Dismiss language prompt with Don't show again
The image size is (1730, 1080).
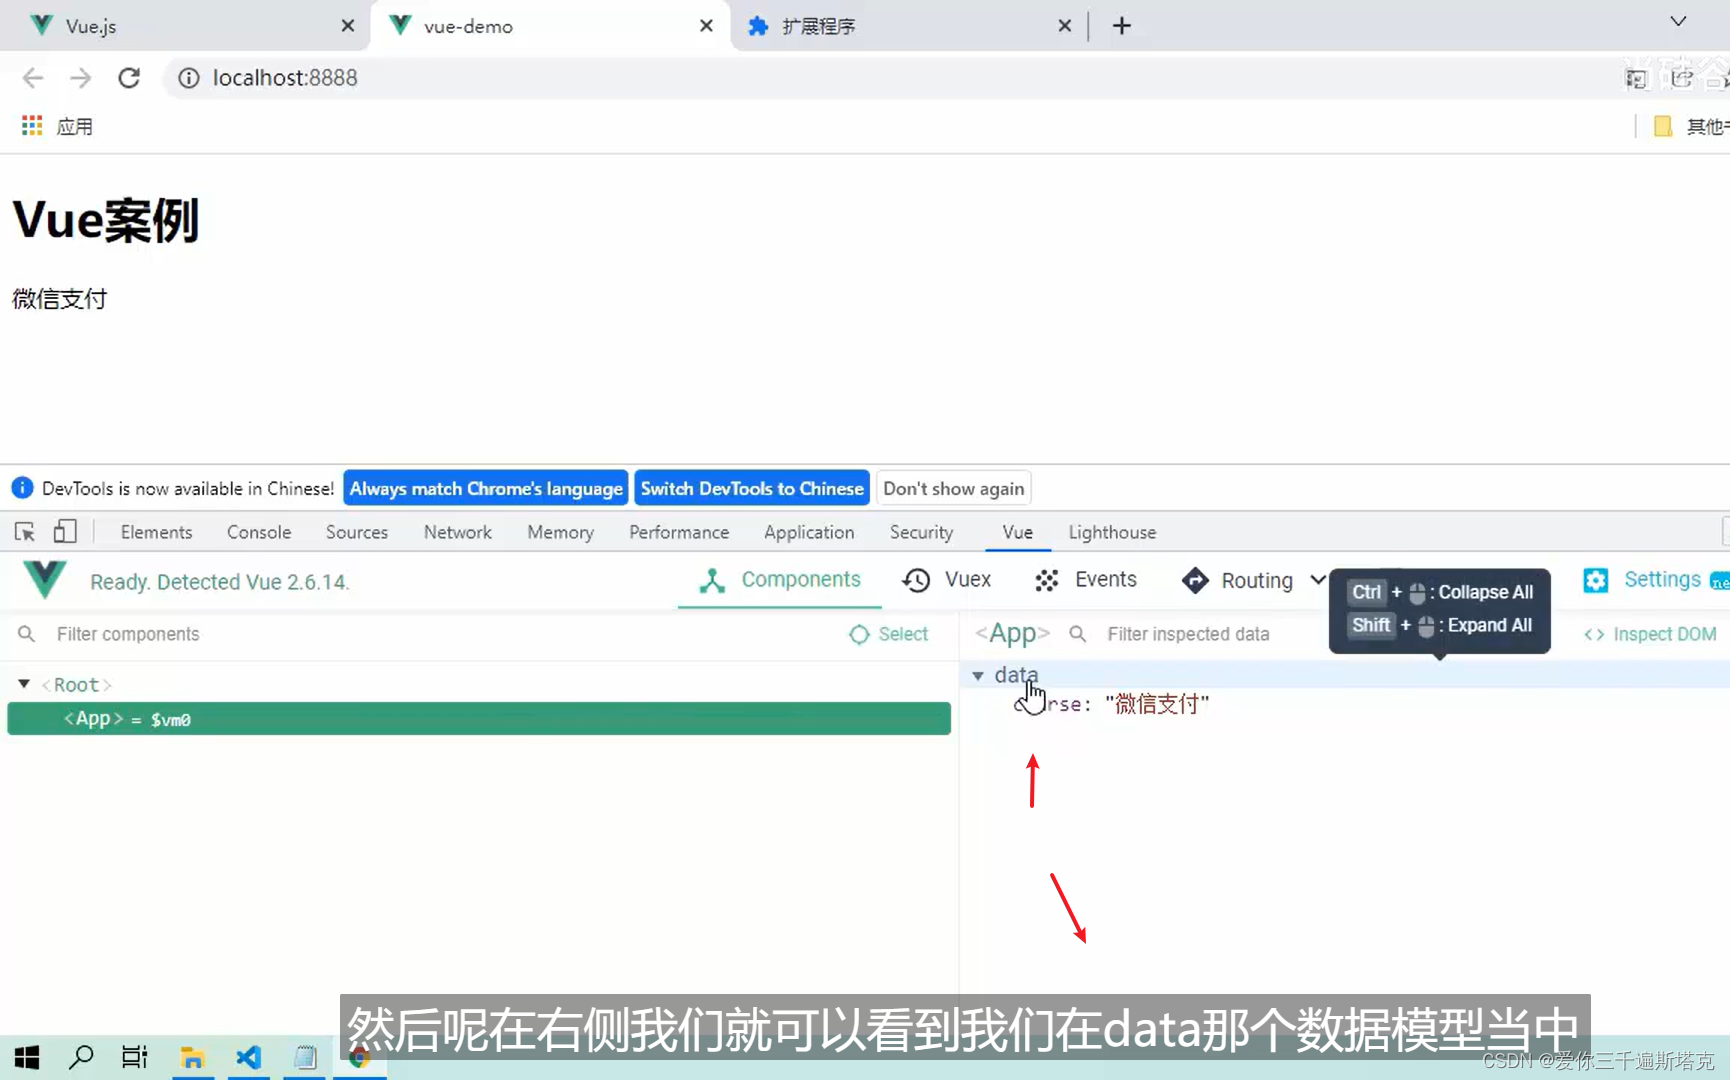coord(953,488)
